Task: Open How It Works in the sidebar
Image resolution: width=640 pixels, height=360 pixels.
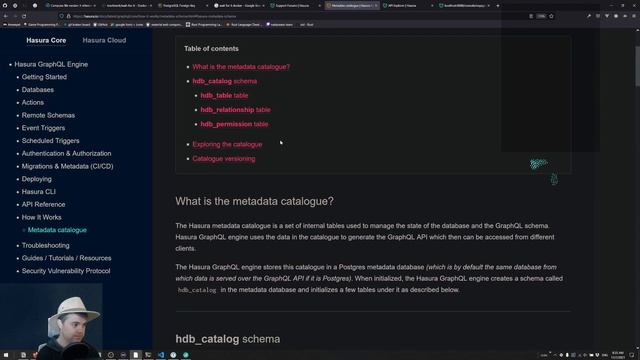Action: pos(41,218)
